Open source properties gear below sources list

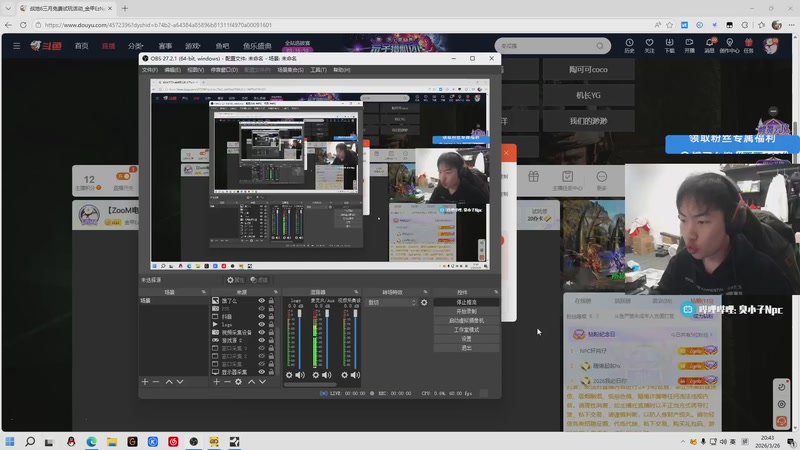(238, 382)
